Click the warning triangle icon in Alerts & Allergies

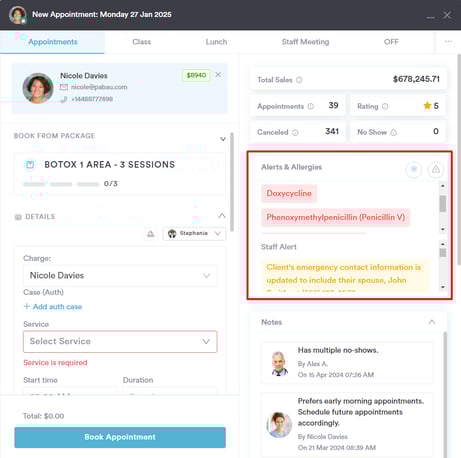tap(436, 170)
